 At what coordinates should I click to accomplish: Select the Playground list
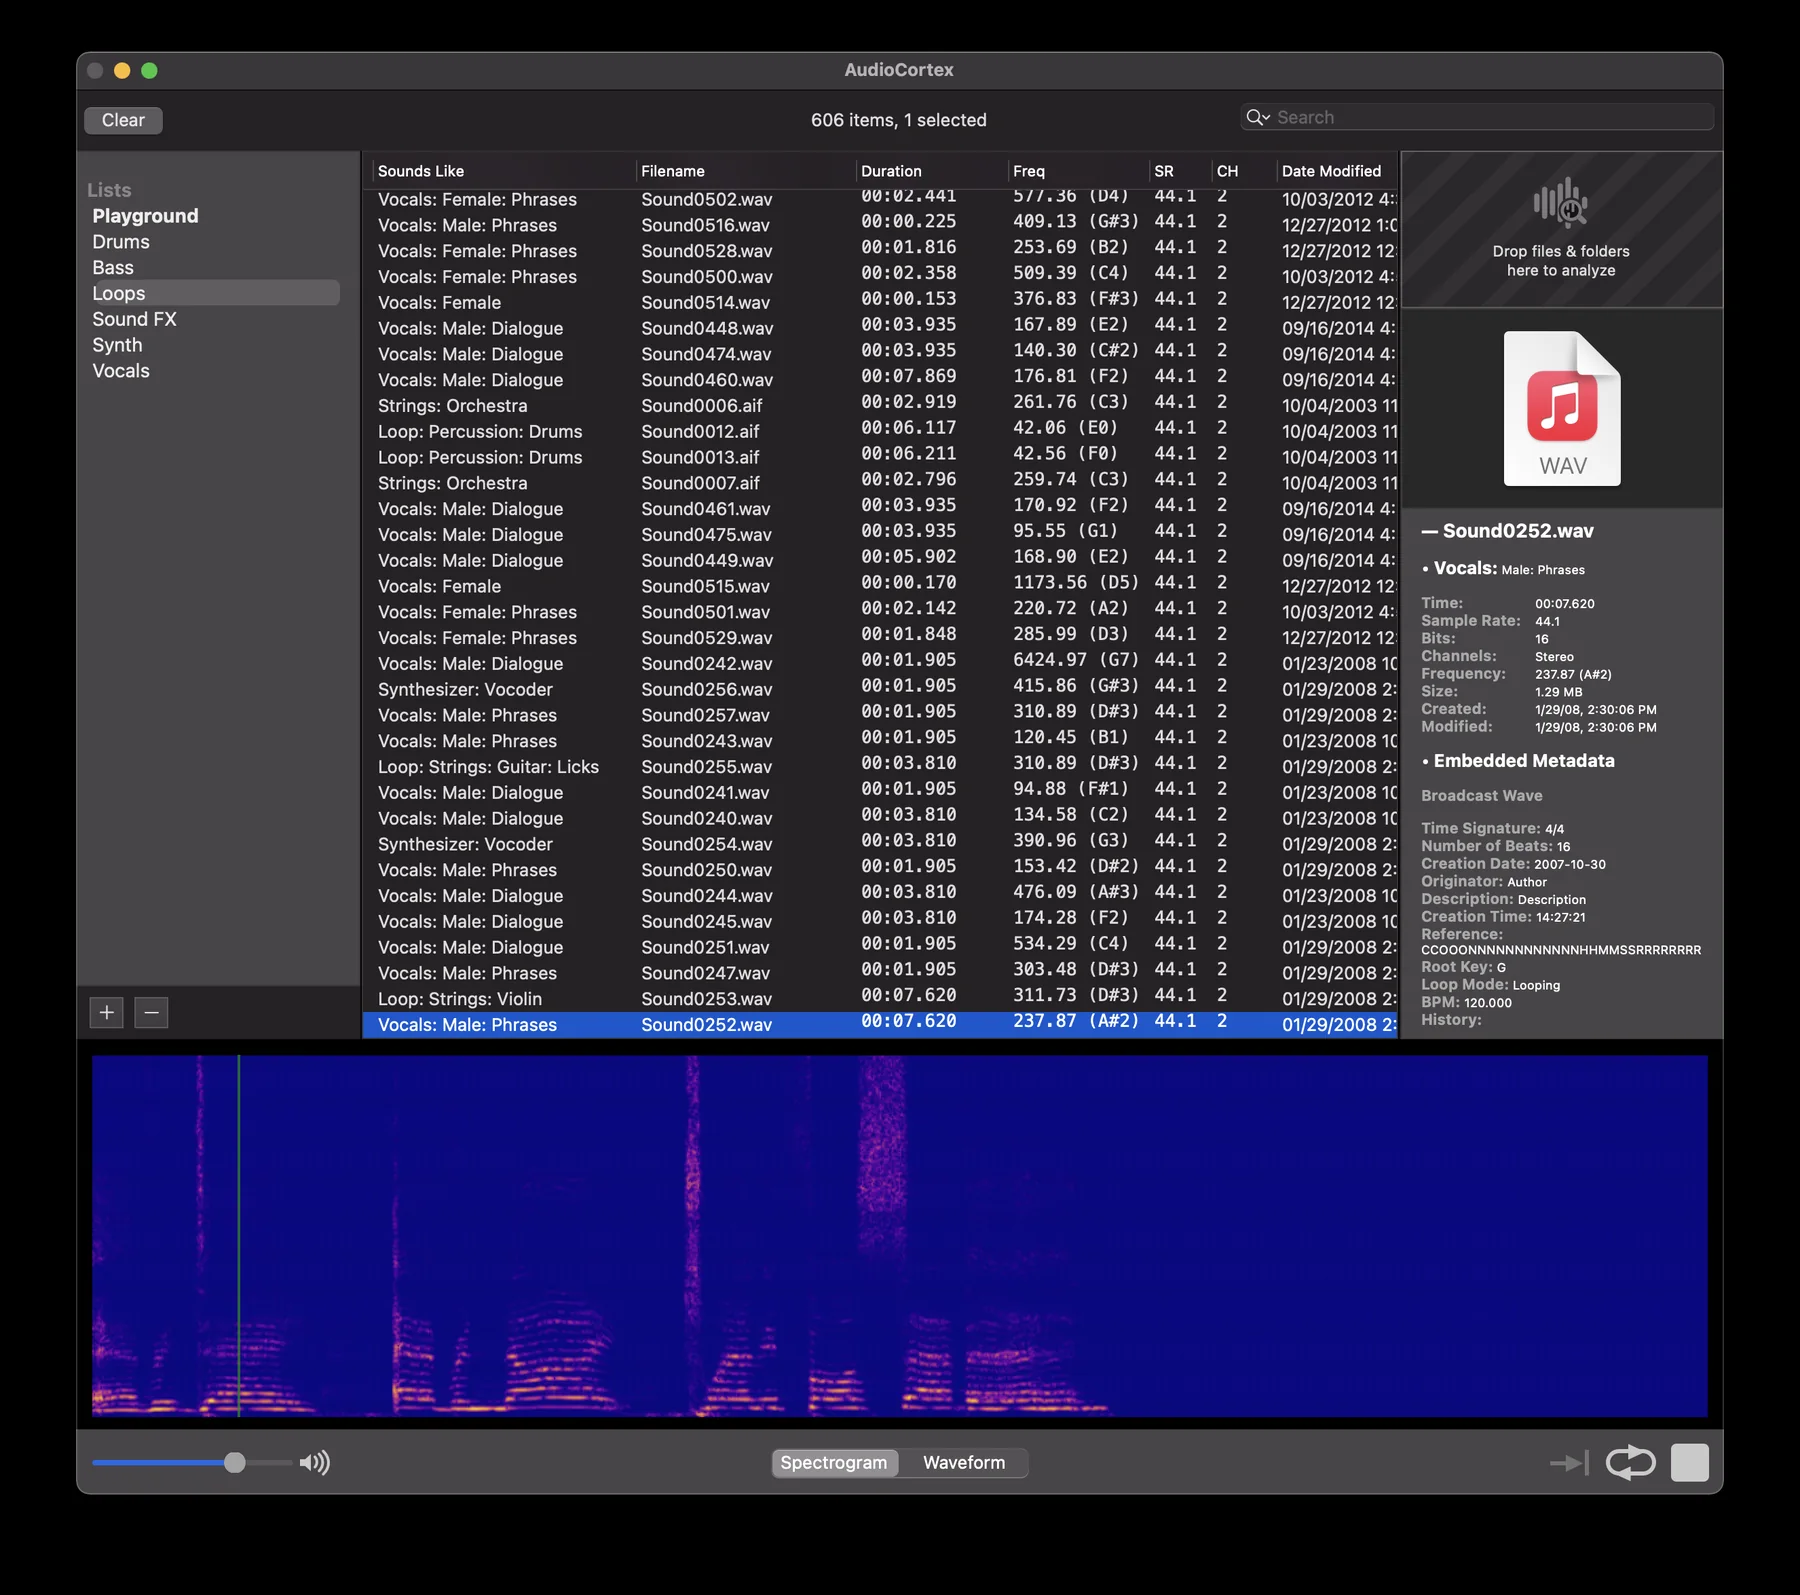coord(145,216)
